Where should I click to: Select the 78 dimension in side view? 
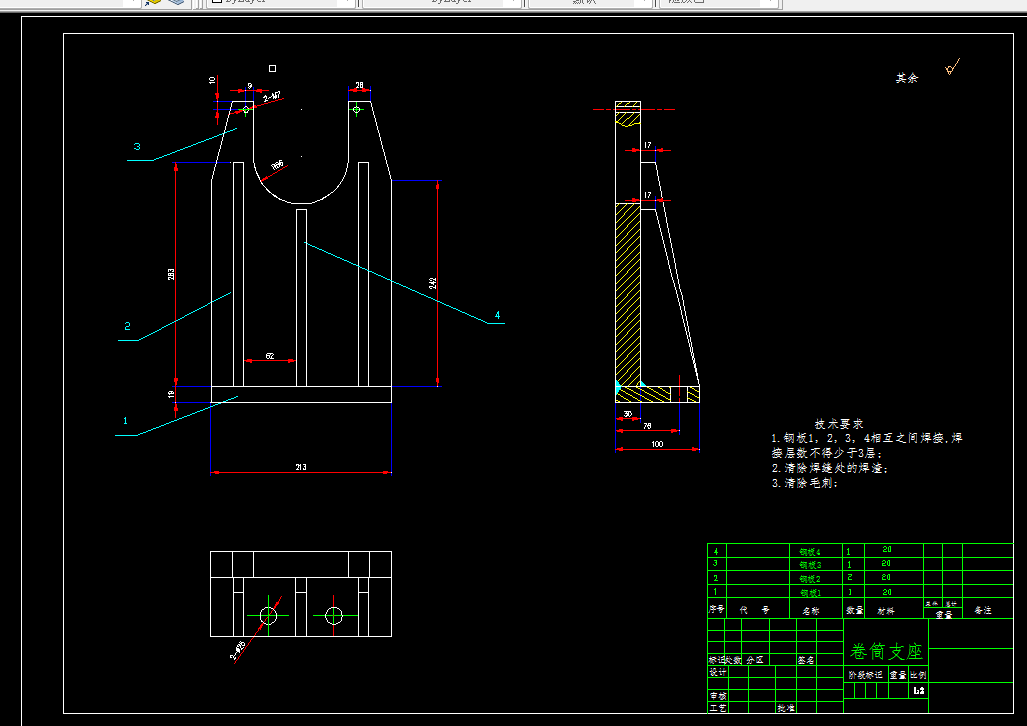click(647, 426)
